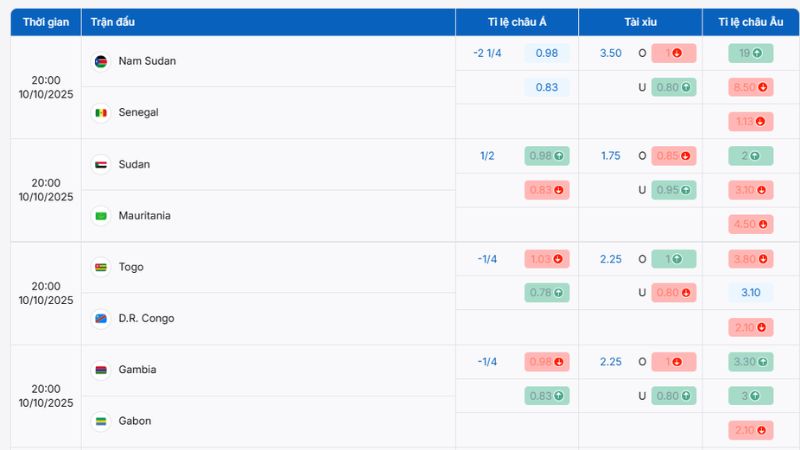Select the Tài xỉu column header
800x450 pixels.
pos(640,22)
